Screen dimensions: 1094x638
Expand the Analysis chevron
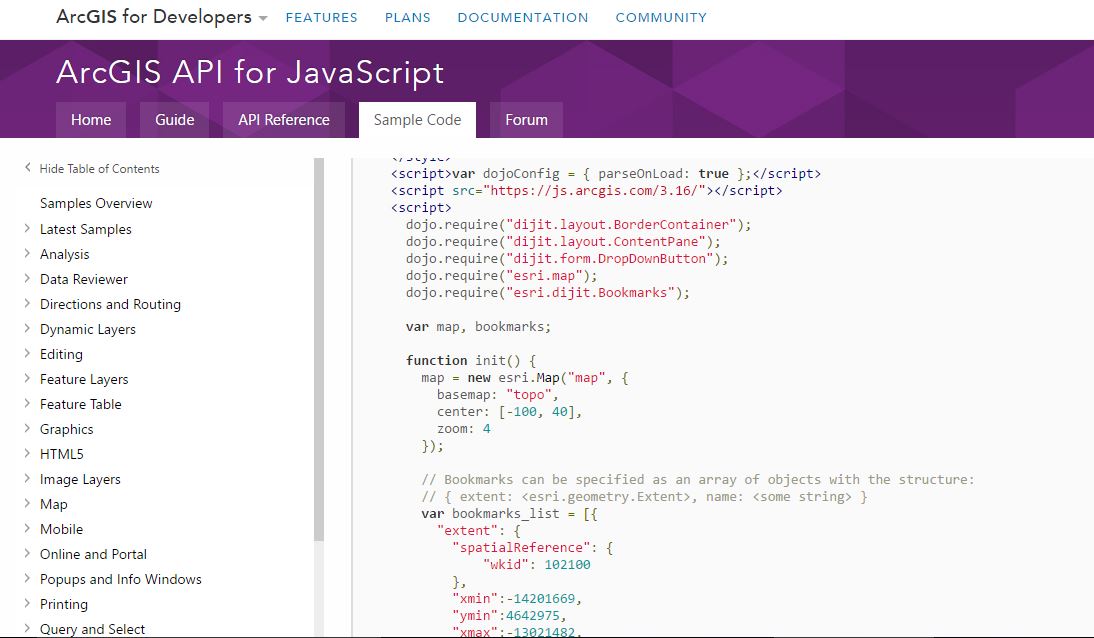pos(27,253)
